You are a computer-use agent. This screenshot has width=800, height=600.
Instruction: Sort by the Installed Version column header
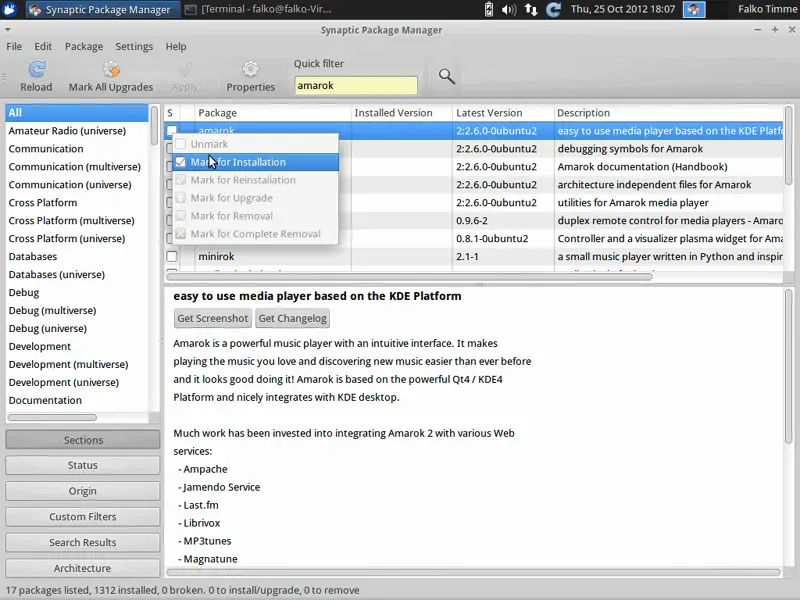pos(402,113)
